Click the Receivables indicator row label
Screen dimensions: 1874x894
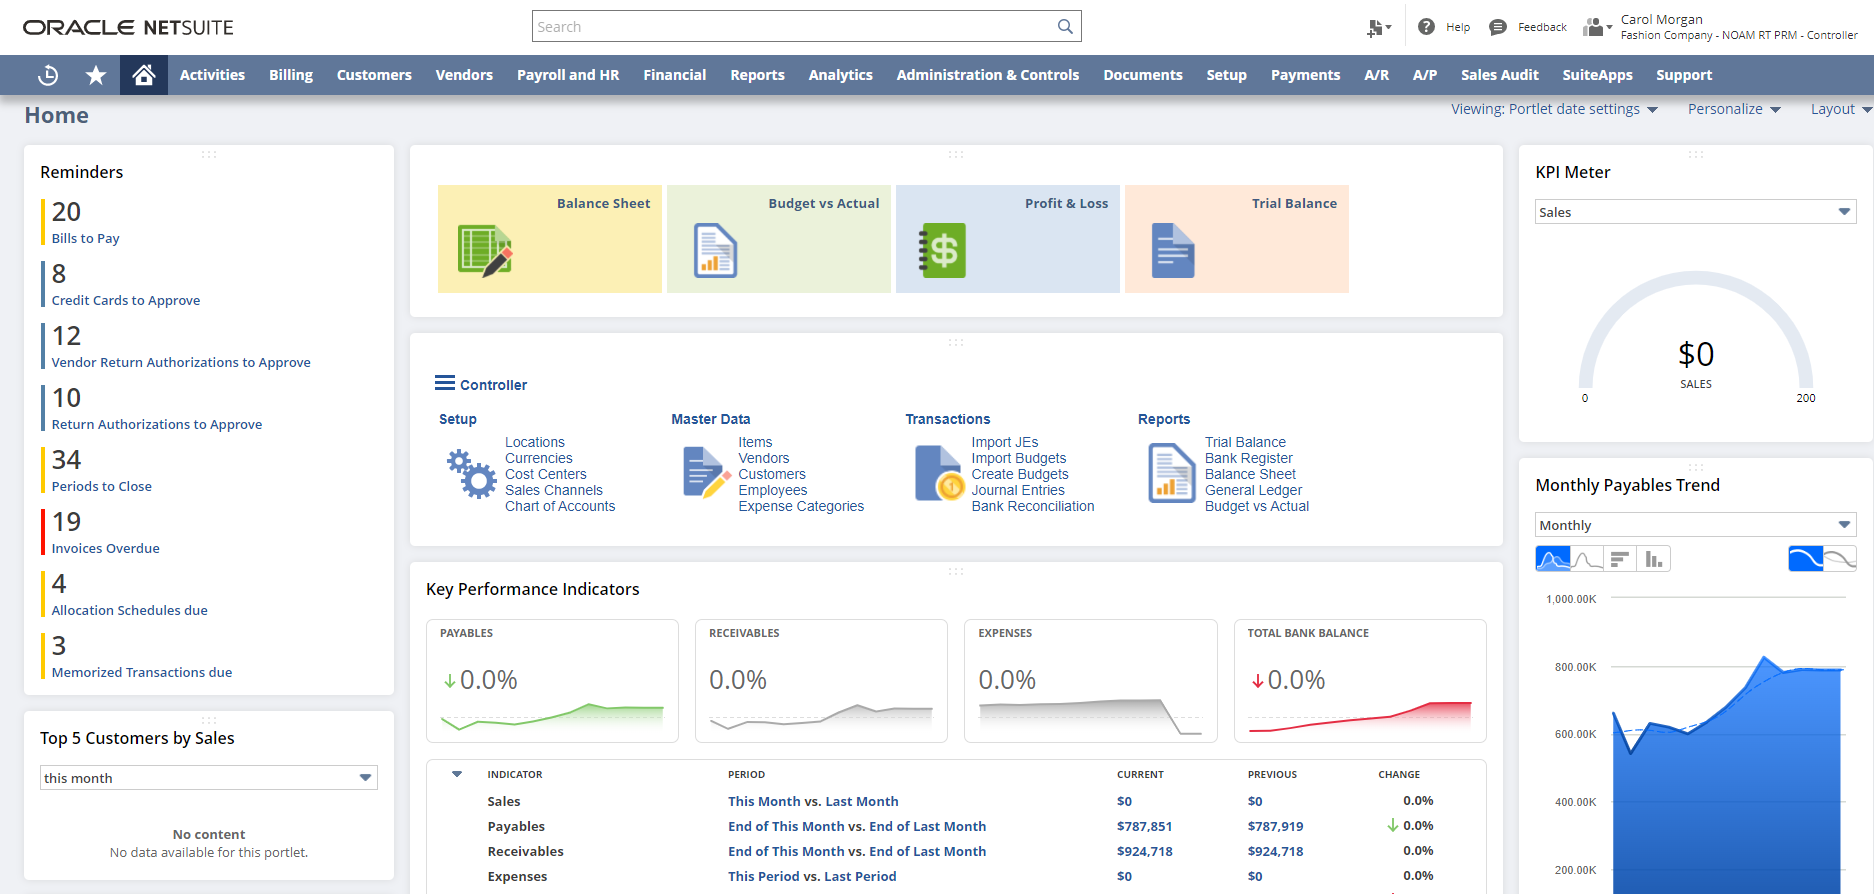pyautogui.click(x=526, y=851)
